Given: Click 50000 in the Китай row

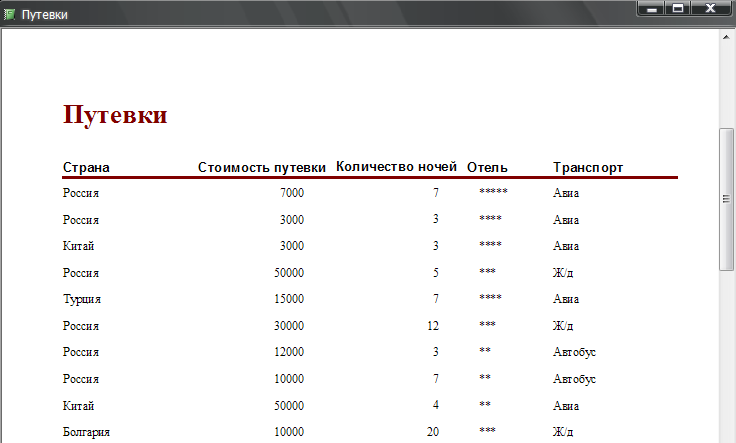Looking at the screenshot, I should pos(289,405).
